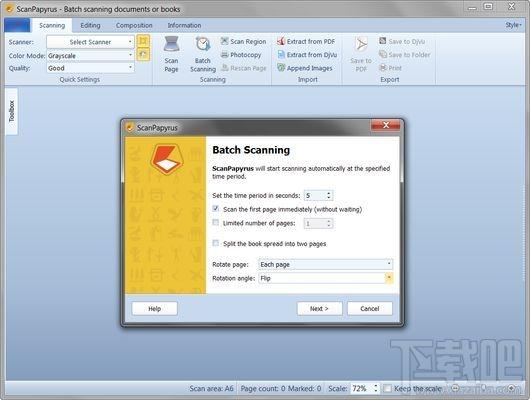Click the lower yellow quick settings icon
This screenshot has width=530, height=400.
[143, 54]
